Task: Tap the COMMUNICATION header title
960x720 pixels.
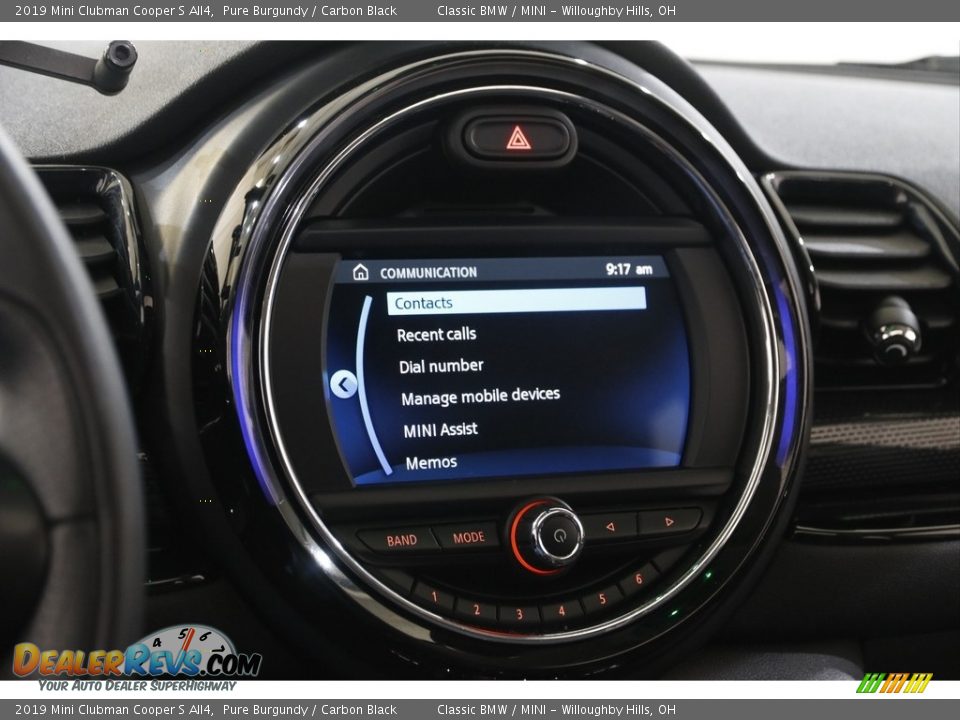Action: tap(428, 272)
